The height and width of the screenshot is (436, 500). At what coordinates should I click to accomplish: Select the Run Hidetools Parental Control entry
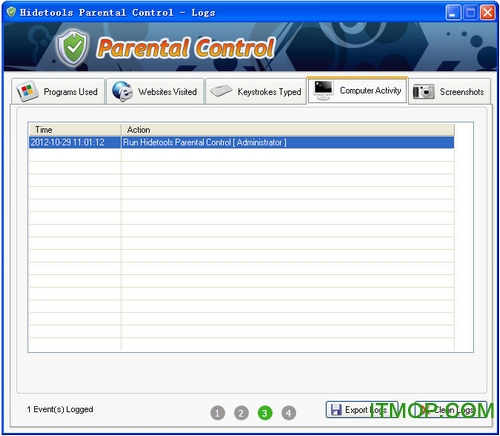(288, 143)
